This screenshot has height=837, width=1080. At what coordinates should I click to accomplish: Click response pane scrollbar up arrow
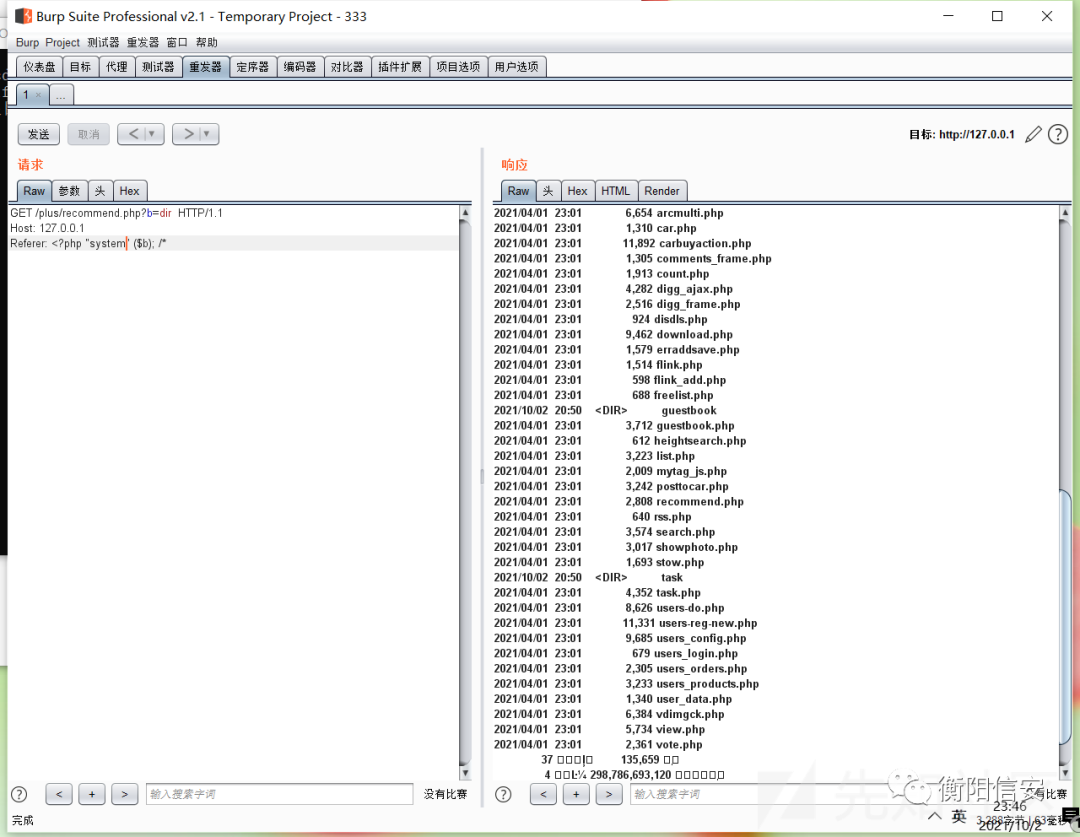[1066, 213]
